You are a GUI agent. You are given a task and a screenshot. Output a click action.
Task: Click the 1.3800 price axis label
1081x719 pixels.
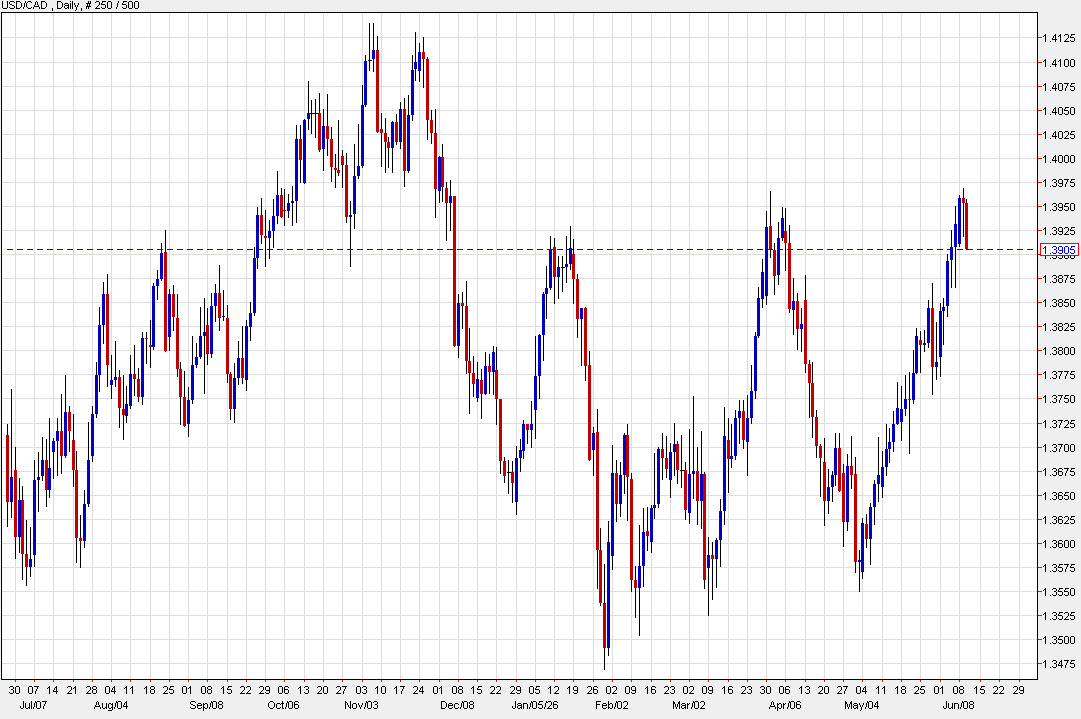tap(1058, 352)
